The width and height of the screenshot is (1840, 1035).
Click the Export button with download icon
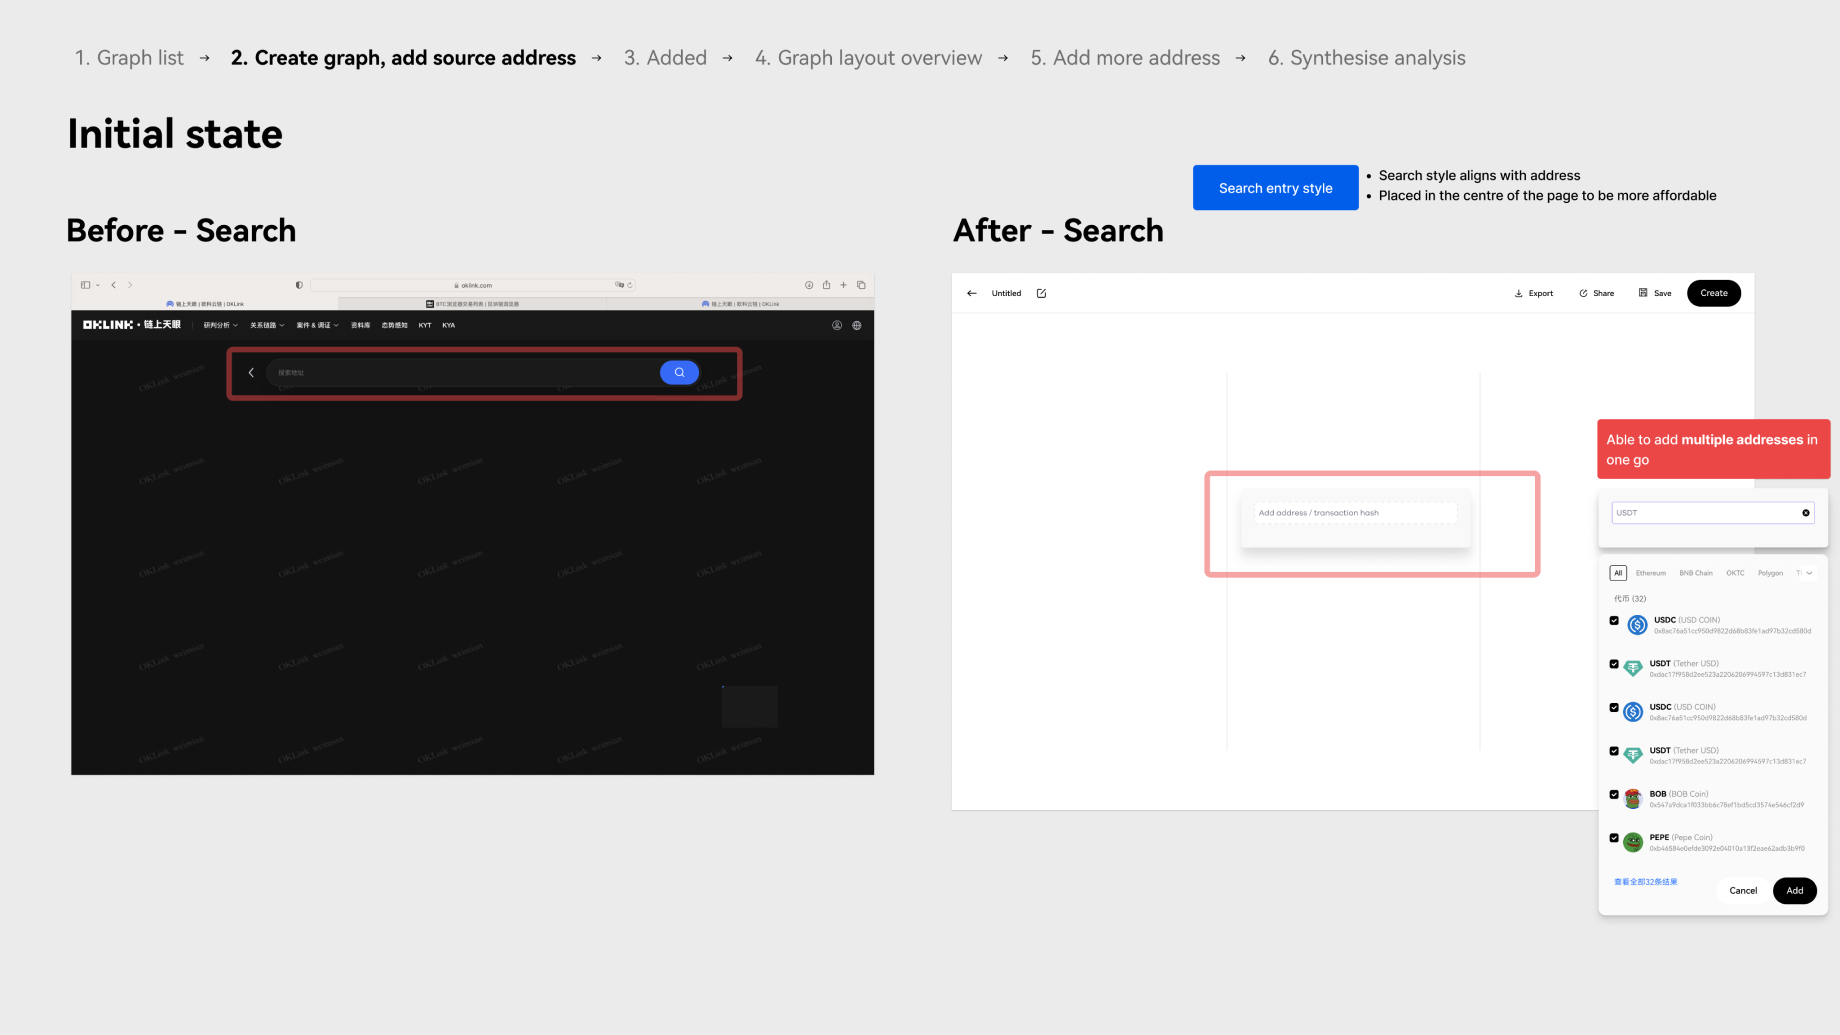click(1534, 293)
